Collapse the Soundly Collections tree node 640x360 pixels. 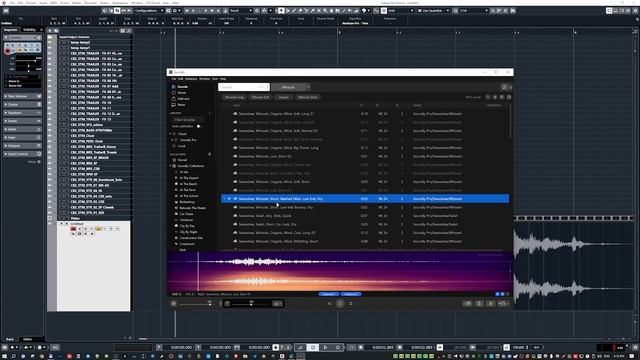pyautogui.click(x=171, y=166)
